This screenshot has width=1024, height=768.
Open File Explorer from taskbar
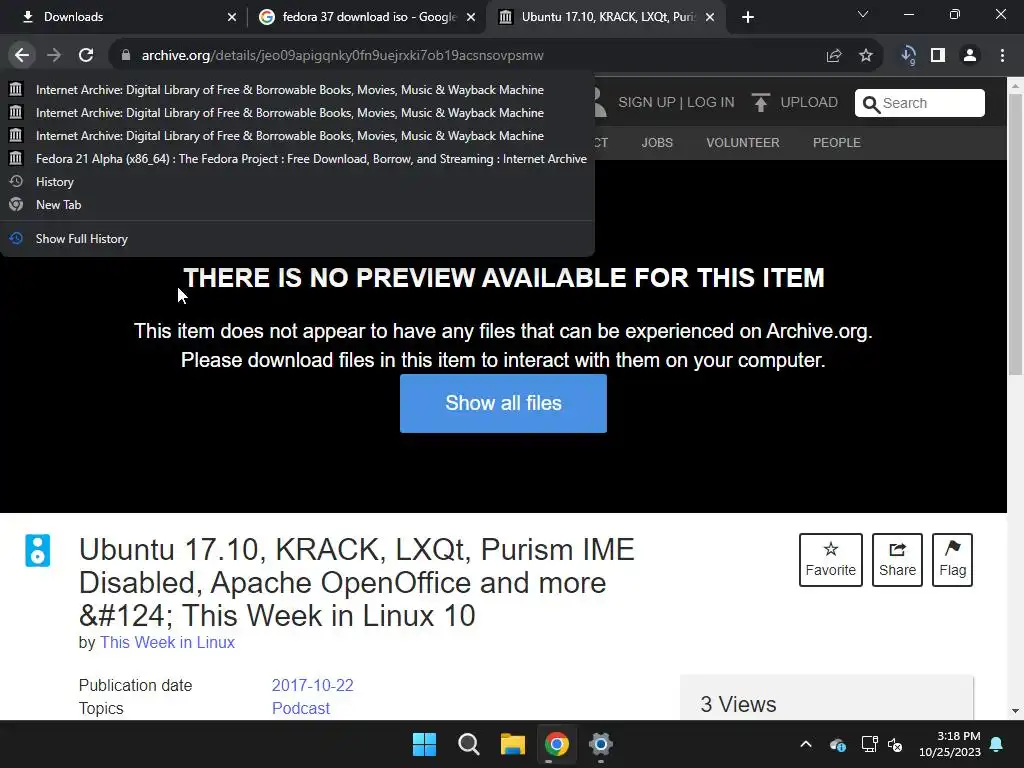pyautogui.click(x=513, y=744)
